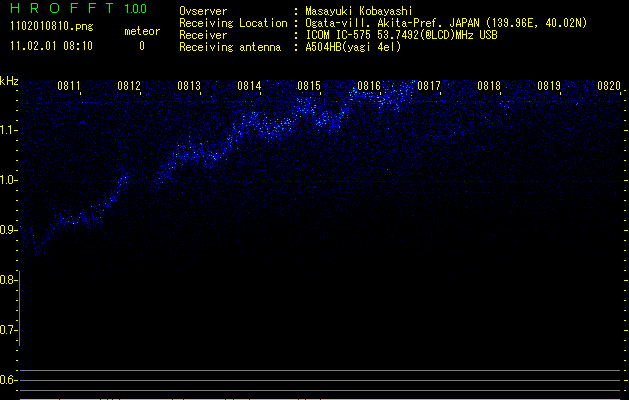This screenshot has height=400, width=629.
Task: Click the meteor count value 0
Action: click(x=142, y=46)
